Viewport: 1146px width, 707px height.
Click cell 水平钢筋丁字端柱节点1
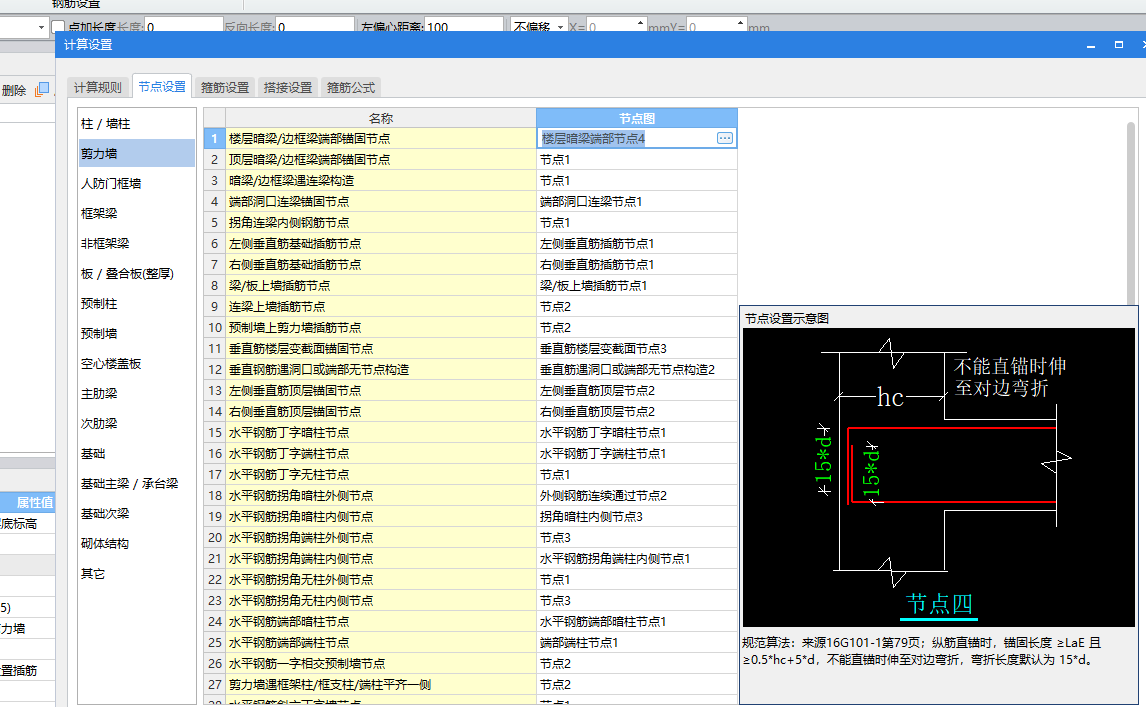(x=637, y=453)
